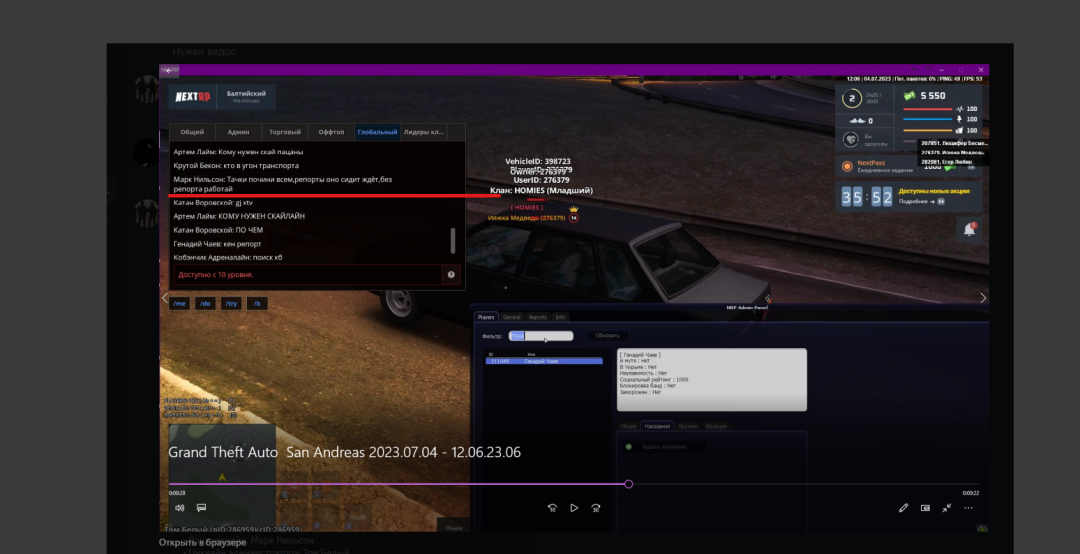
Task: Switch to General tab in Admin Panel
Action: (x=511, y=317)
